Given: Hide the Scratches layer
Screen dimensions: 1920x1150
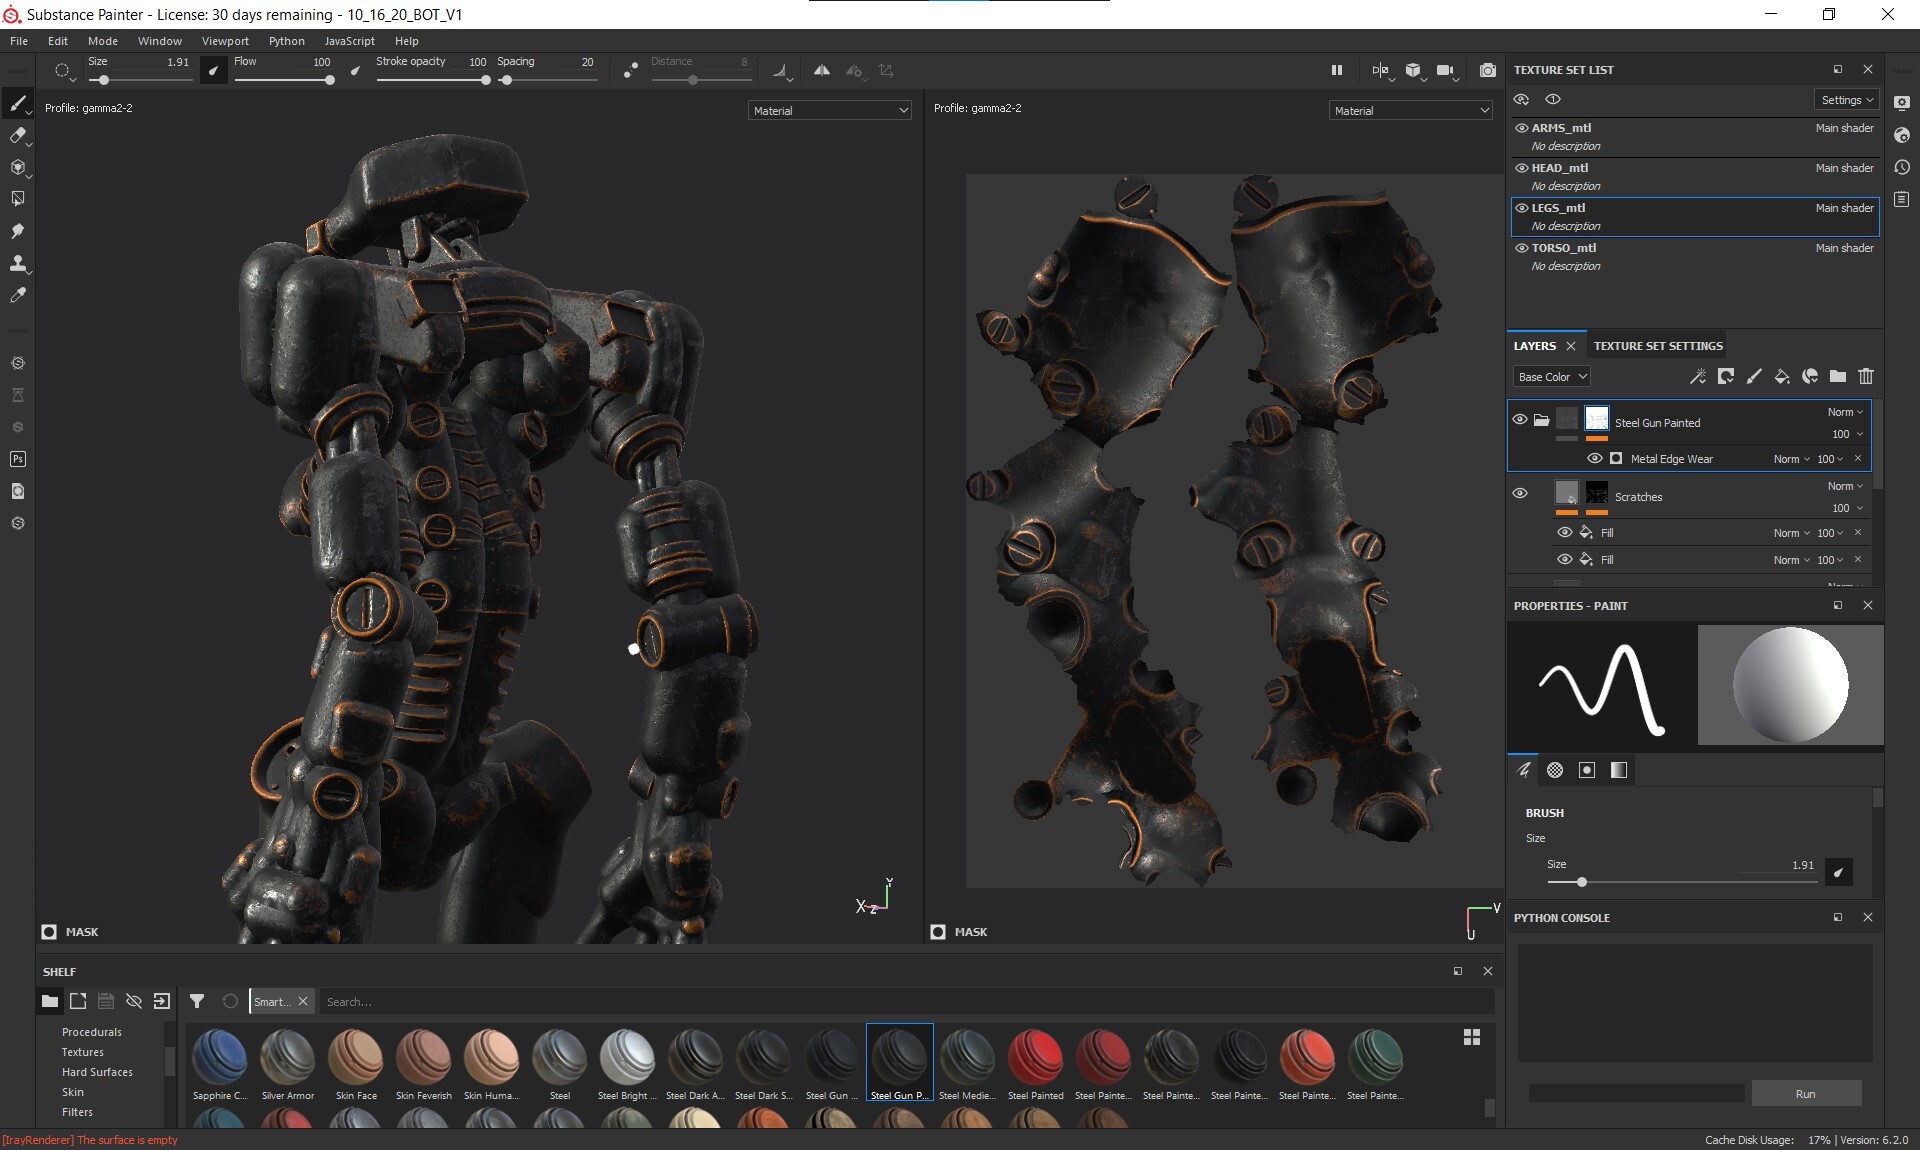Looking at the screenshot, I should pyautogui.click(x=1520, y=493).
